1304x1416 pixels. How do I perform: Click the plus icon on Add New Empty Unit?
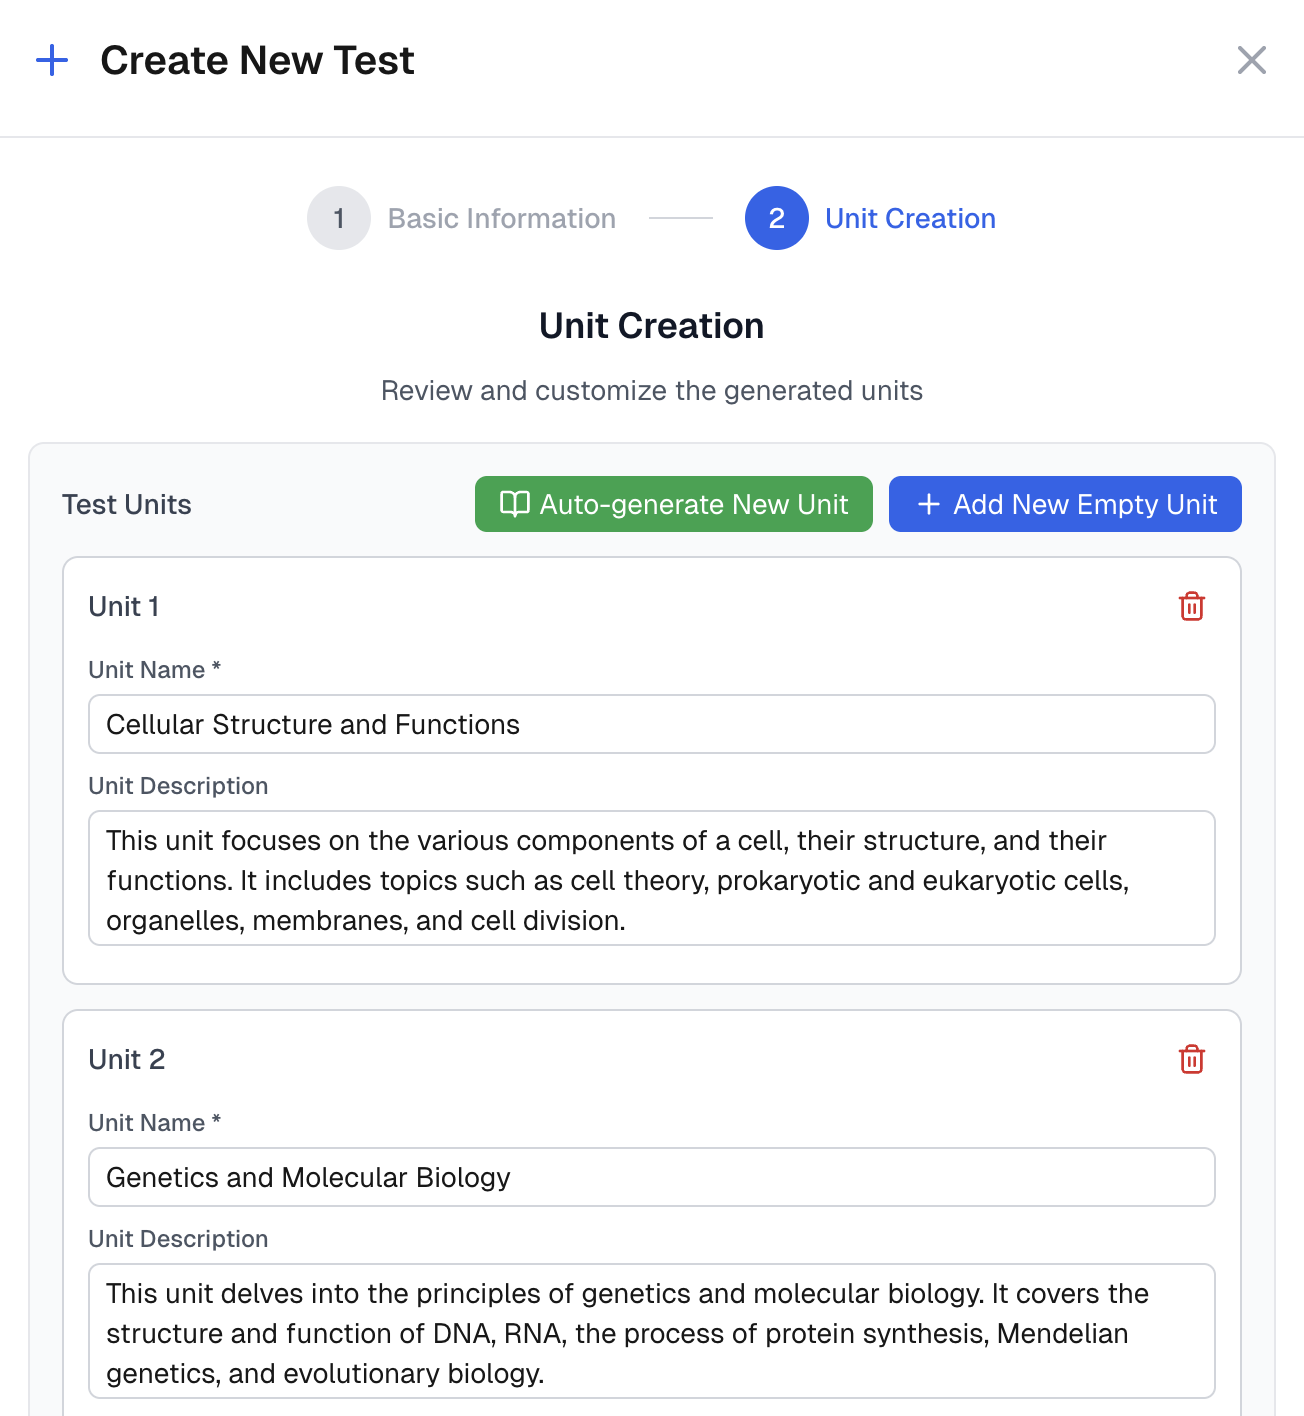click(x=929, y=504)
